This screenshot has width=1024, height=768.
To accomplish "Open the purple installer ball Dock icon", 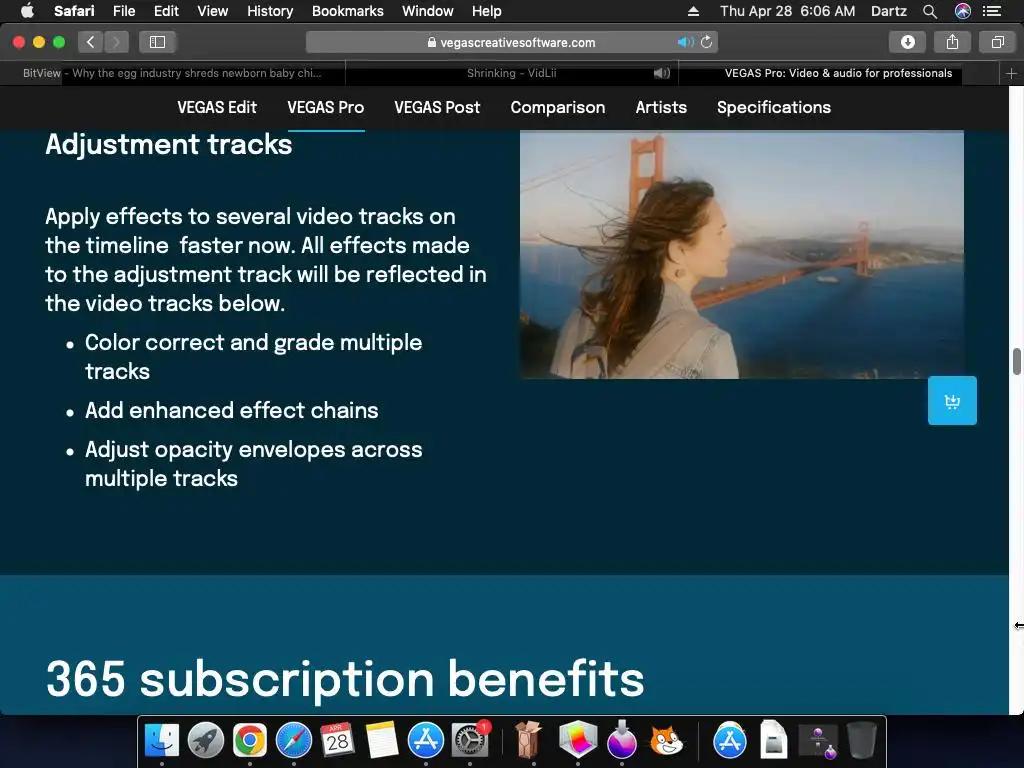I will click(622, 740).
